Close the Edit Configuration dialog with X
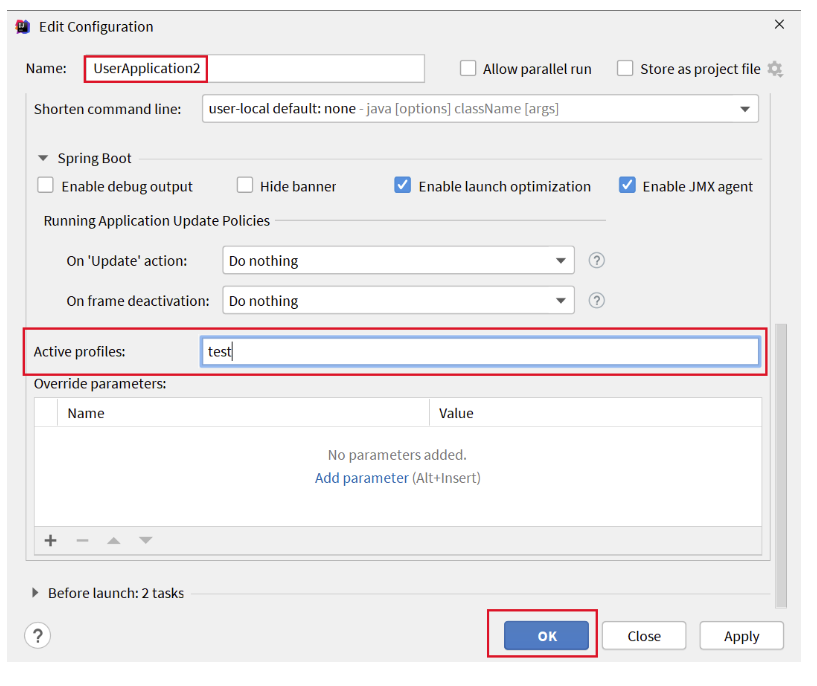 779,24
